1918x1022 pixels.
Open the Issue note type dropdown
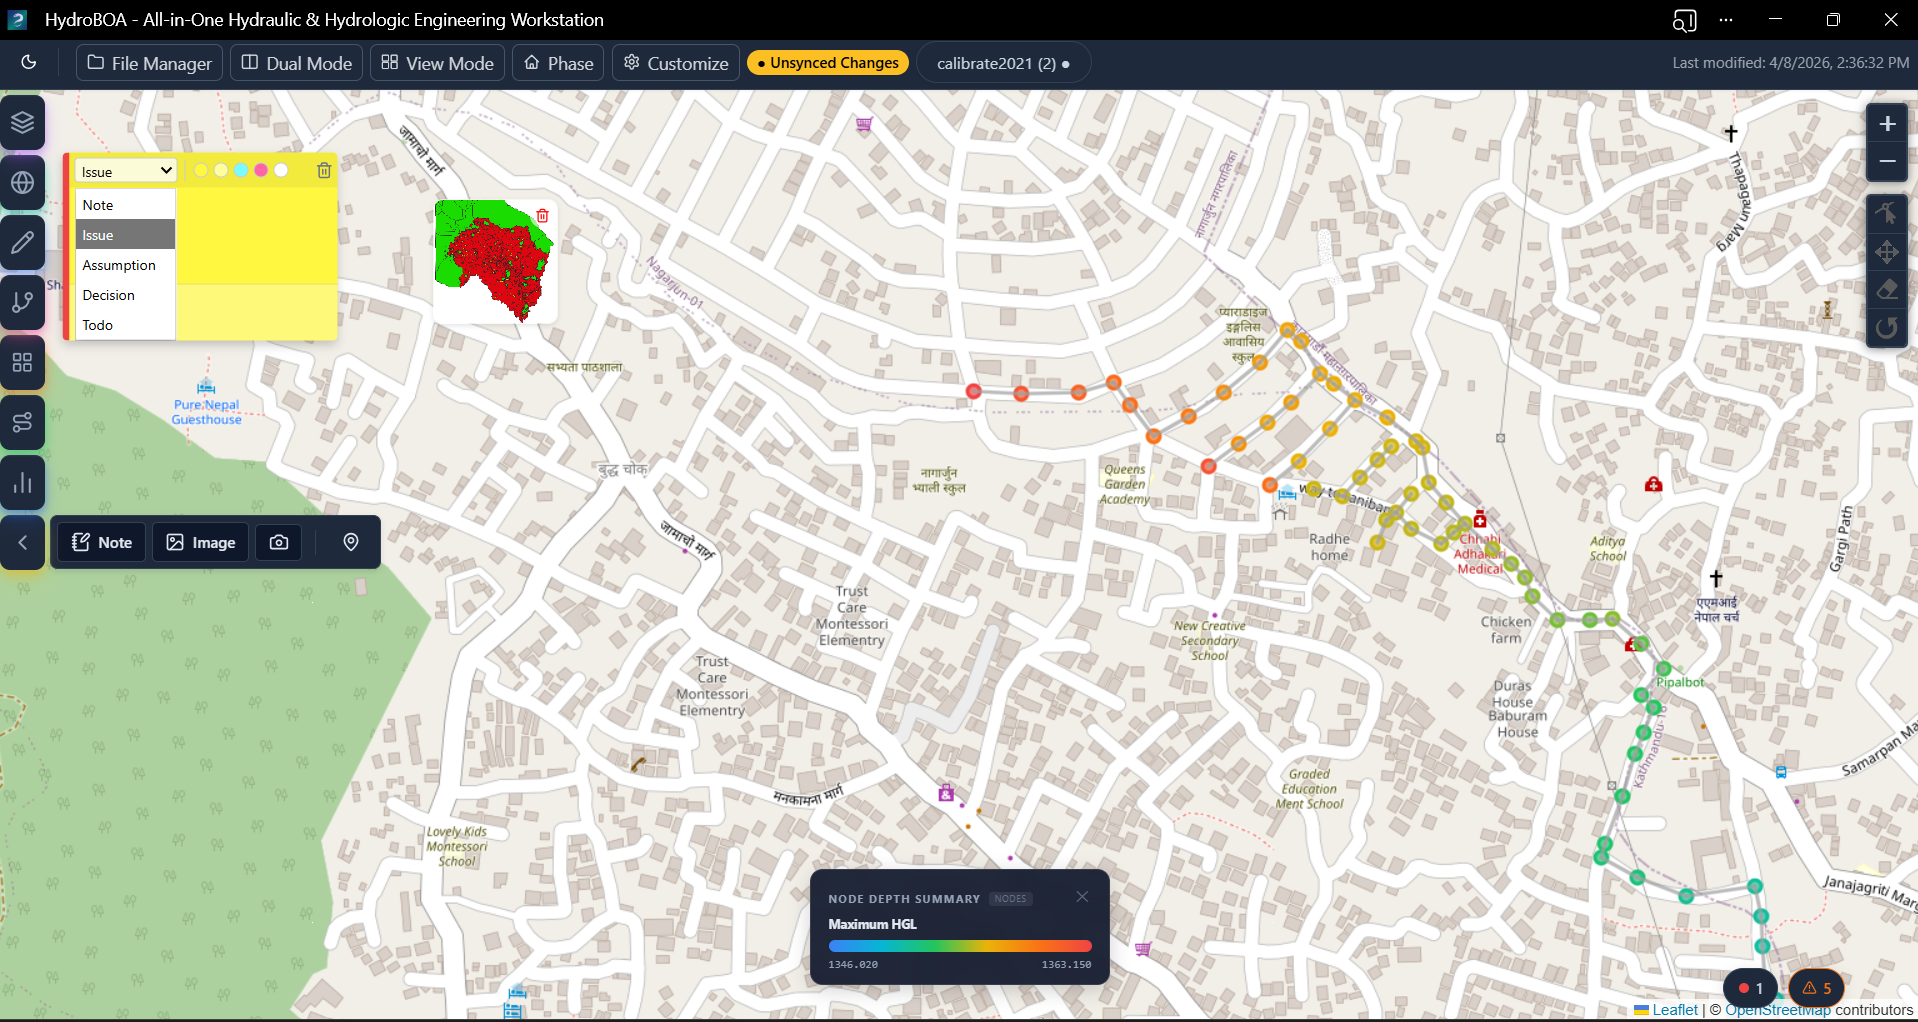coord(126,171)
